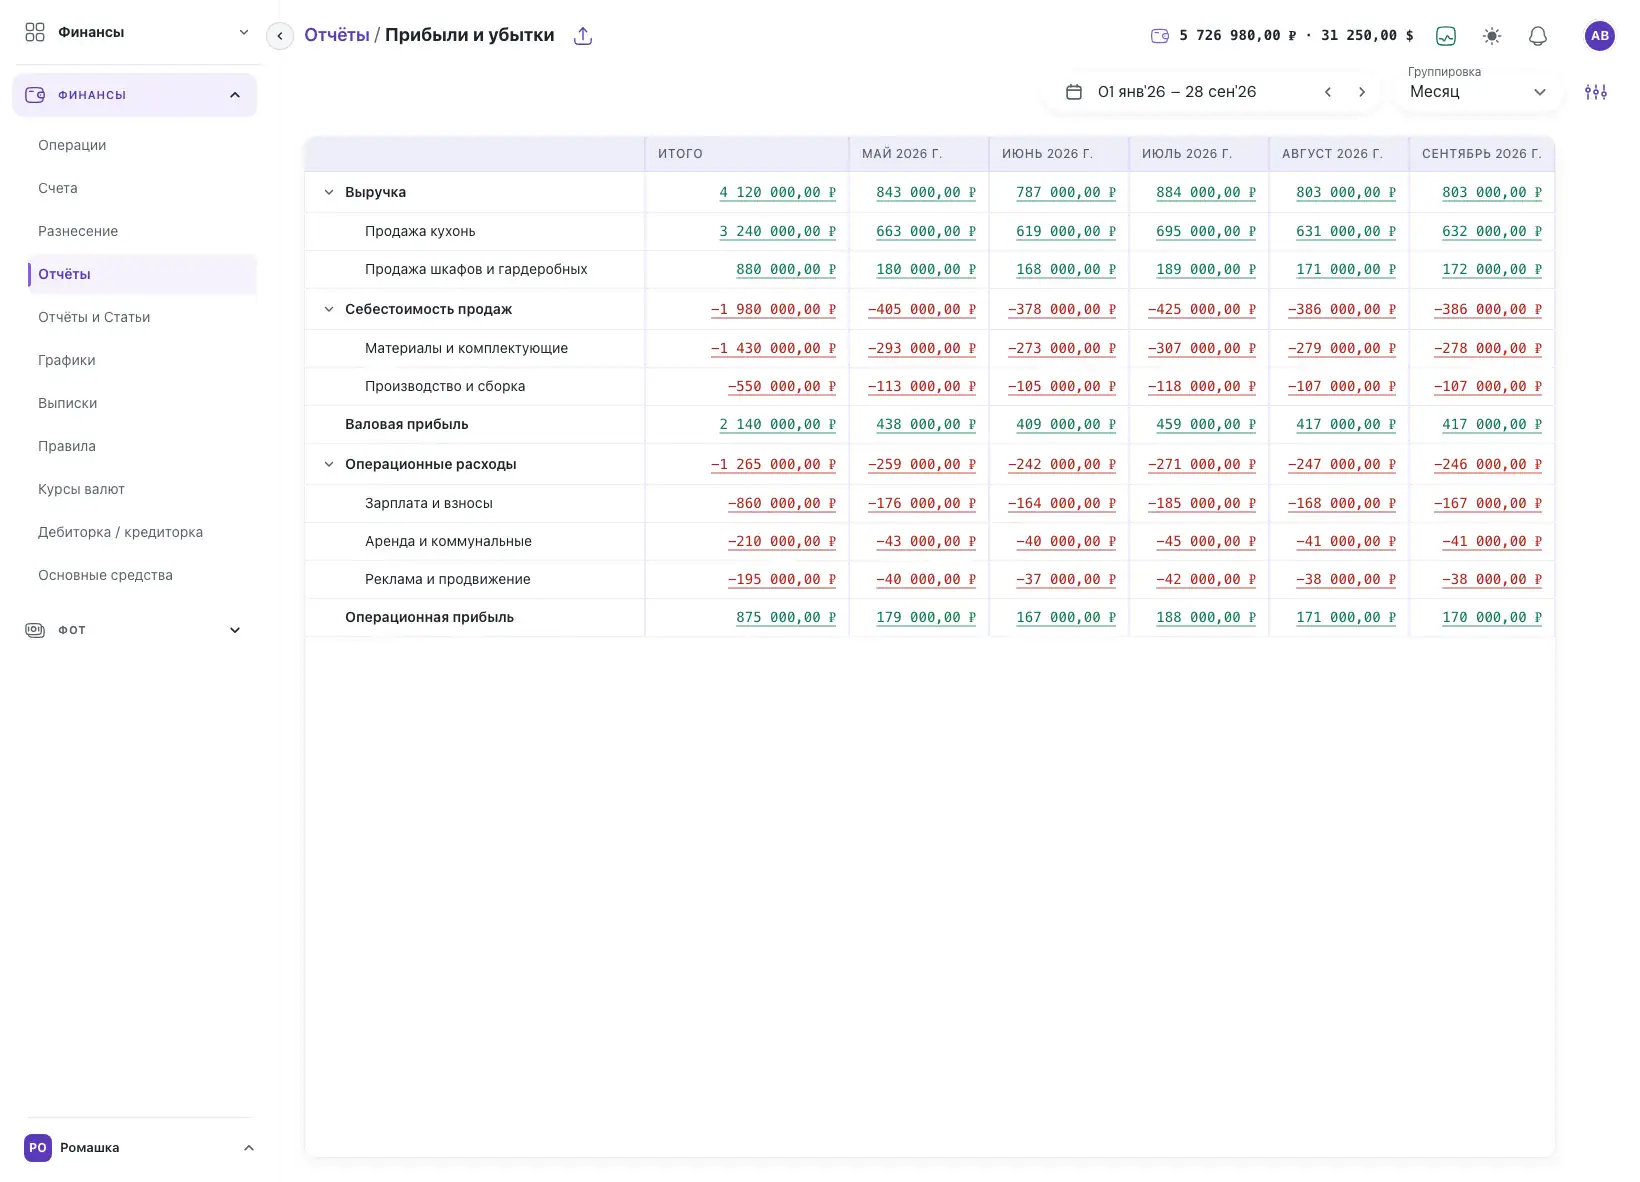Open Выписки in the sidebar

pyautogui.click(x=68, y=403)
